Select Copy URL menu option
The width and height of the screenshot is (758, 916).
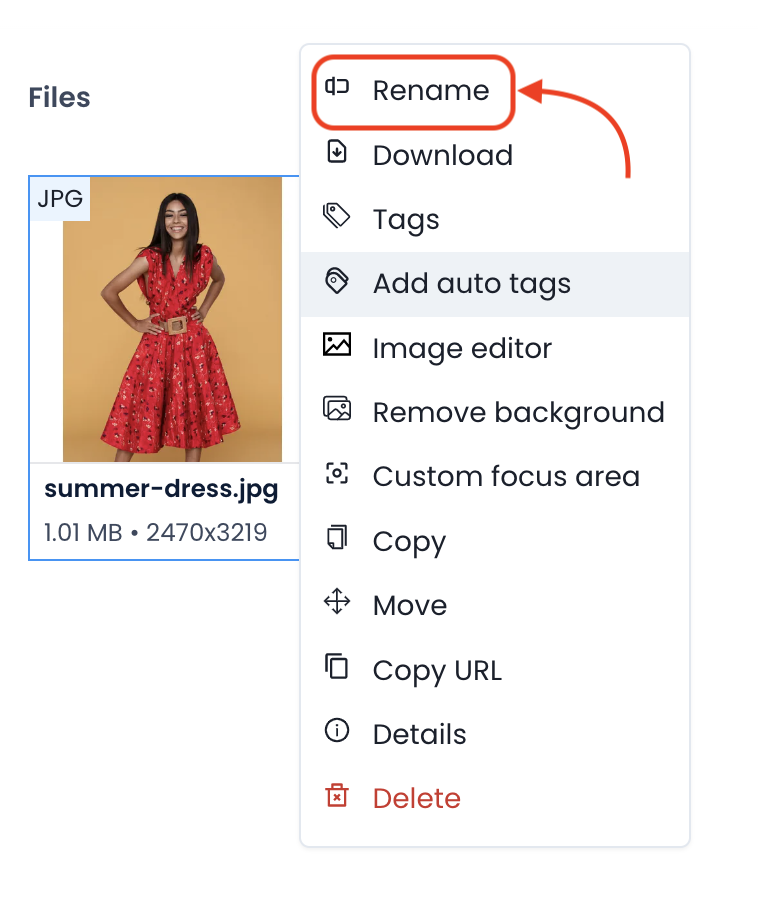(x=495, y=670)
